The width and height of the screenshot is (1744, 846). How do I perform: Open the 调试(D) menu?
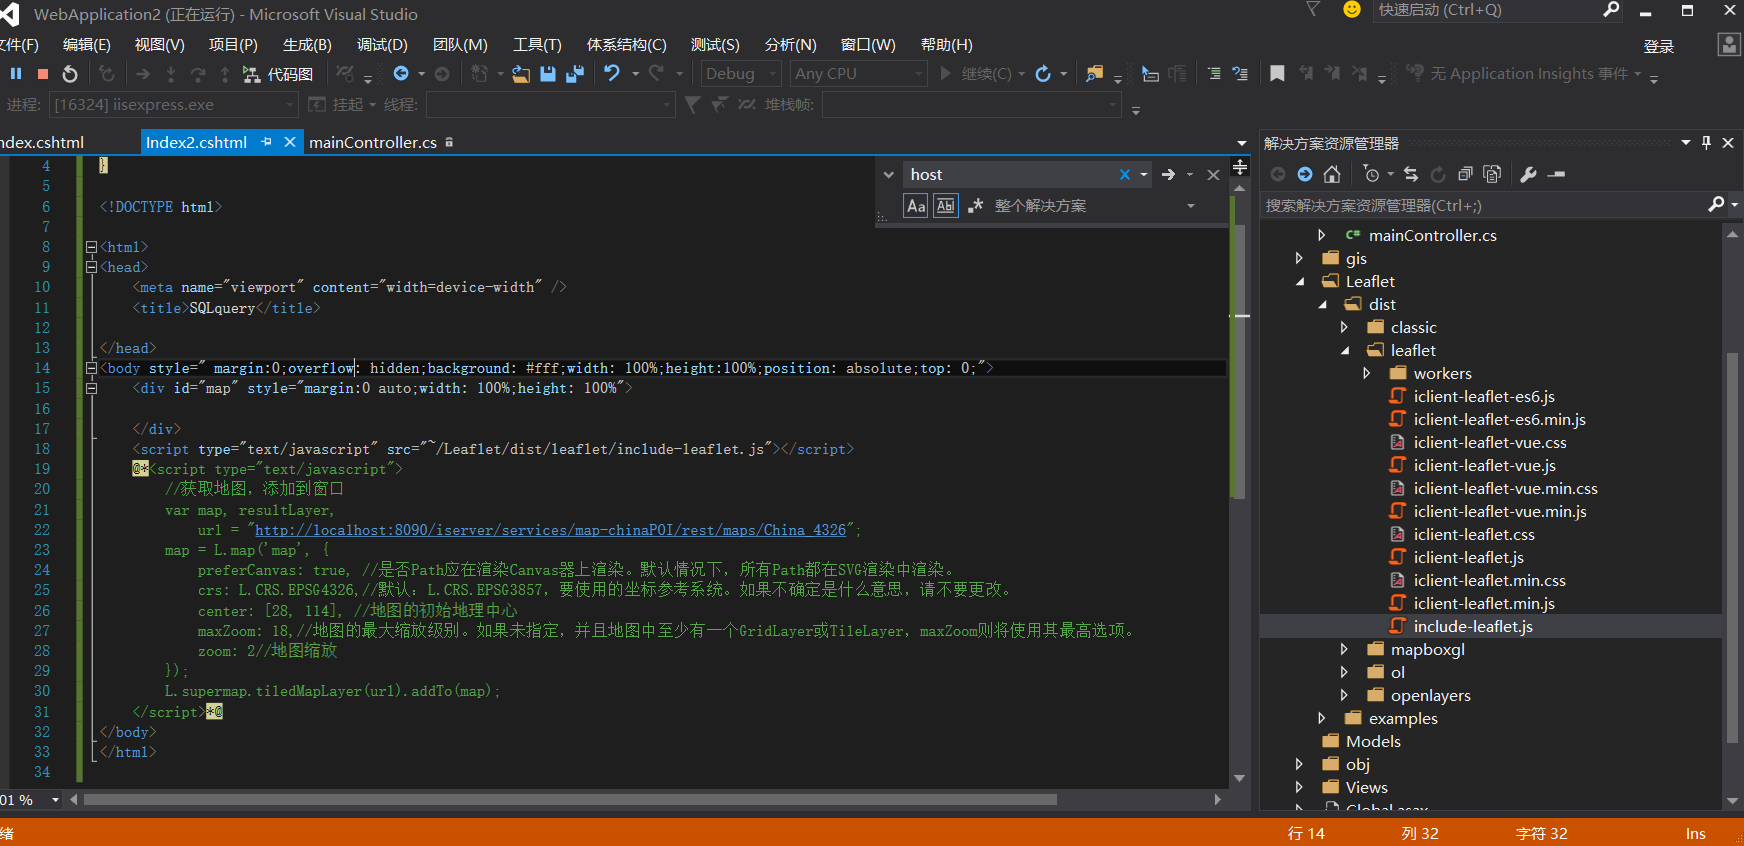coord(382,45)
